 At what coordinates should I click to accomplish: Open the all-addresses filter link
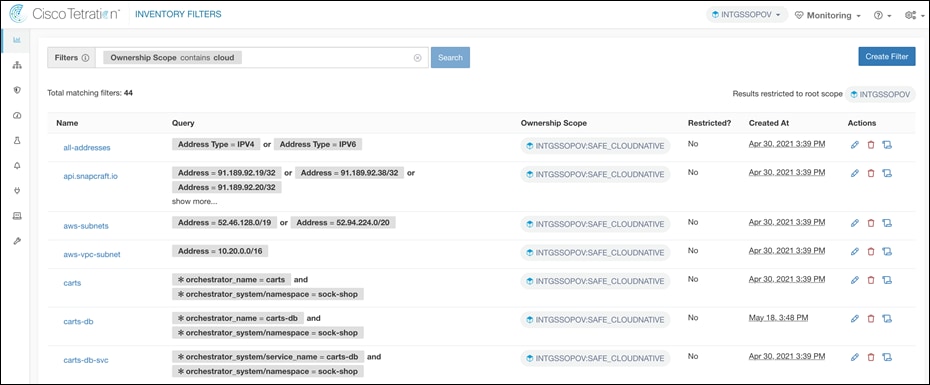[87, 148]
